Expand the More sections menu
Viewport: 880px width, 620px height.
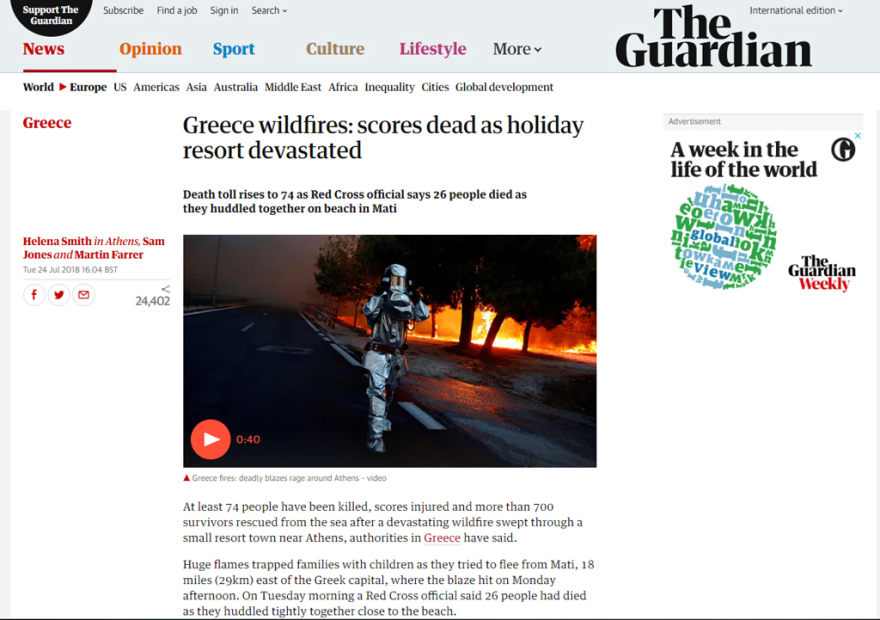tap(517, 49)
